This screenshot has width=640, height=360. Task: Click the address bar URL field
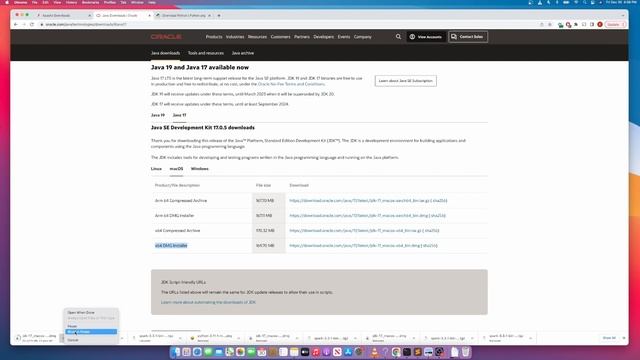(286, 24)
